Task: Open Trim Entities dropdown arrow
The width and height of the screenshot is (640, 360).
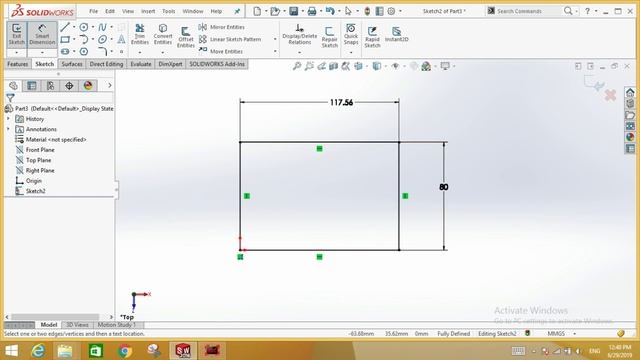Action: click(140, 53)
